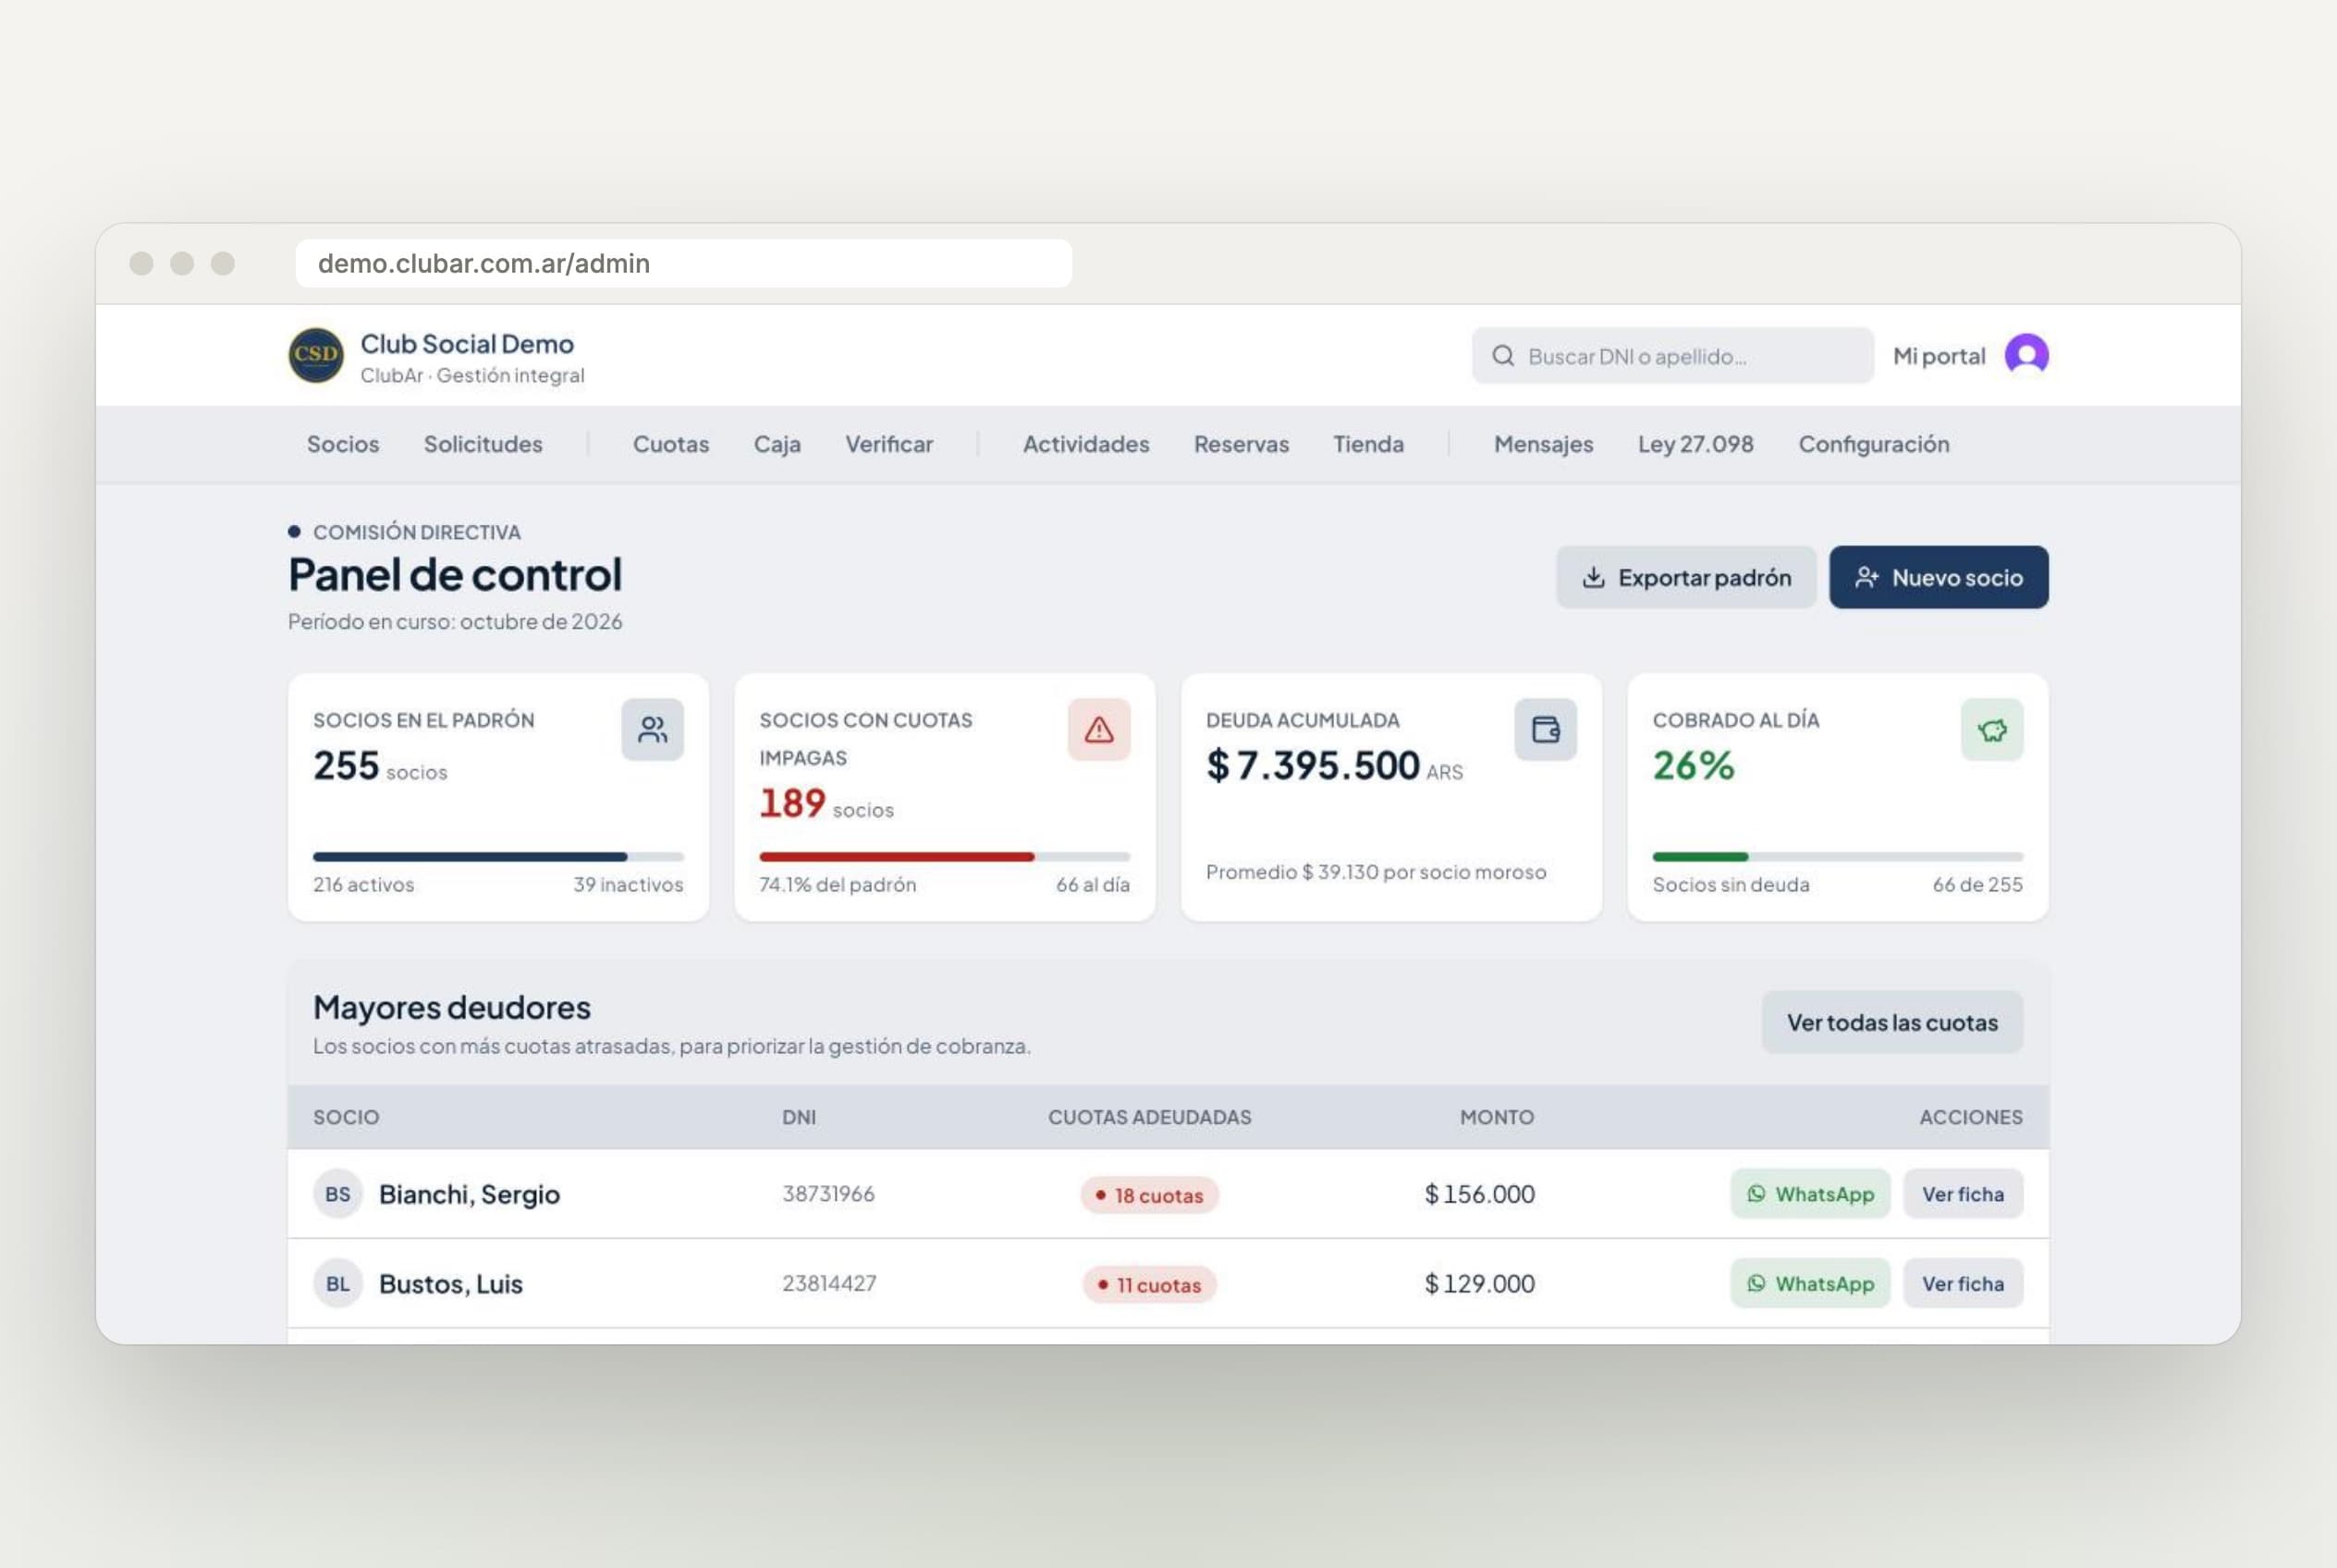Image resolution: width=2337 pixels, height=1568 pixels.
Task: Send WhatsApp to Bianchi, Sergio
Action: tap(1809, 1194)
